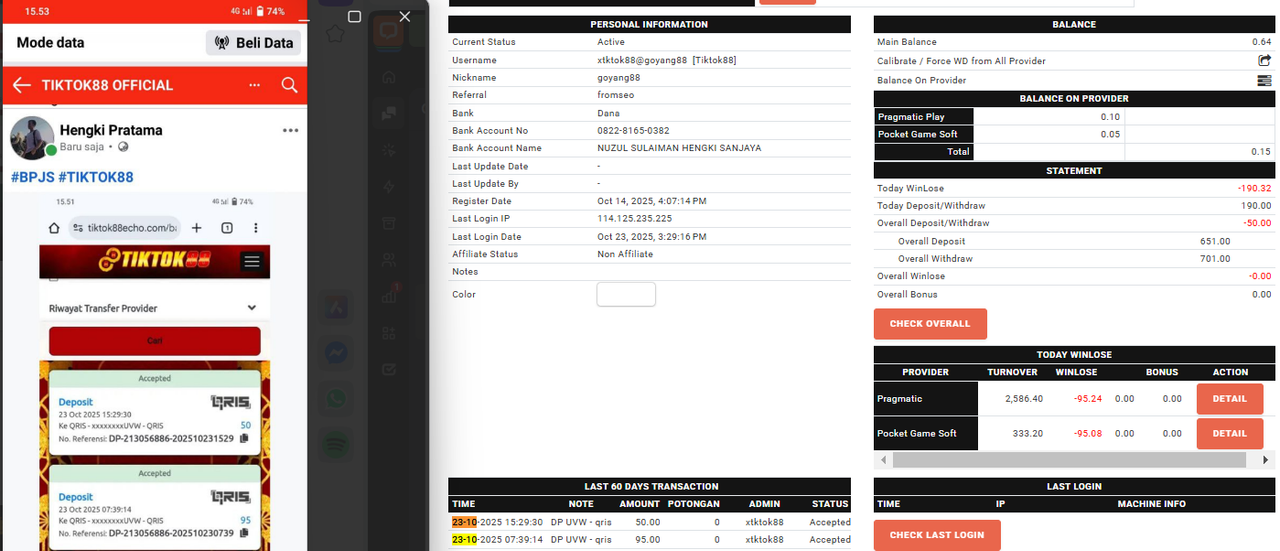The width and height of the screenshot is (1280, 551).
Task: Click the Pragmatic turnover value 2,586.40
Action: [x=1025, y=399]
